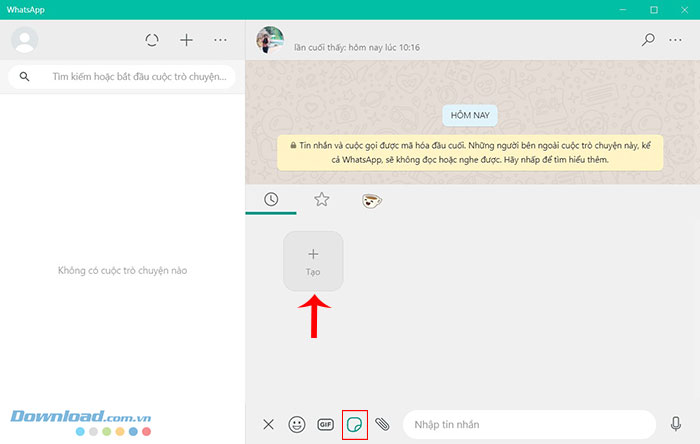Switch to the recent stickers clock tab
This screenshot has height=444, width=700.
coord(271,200)
